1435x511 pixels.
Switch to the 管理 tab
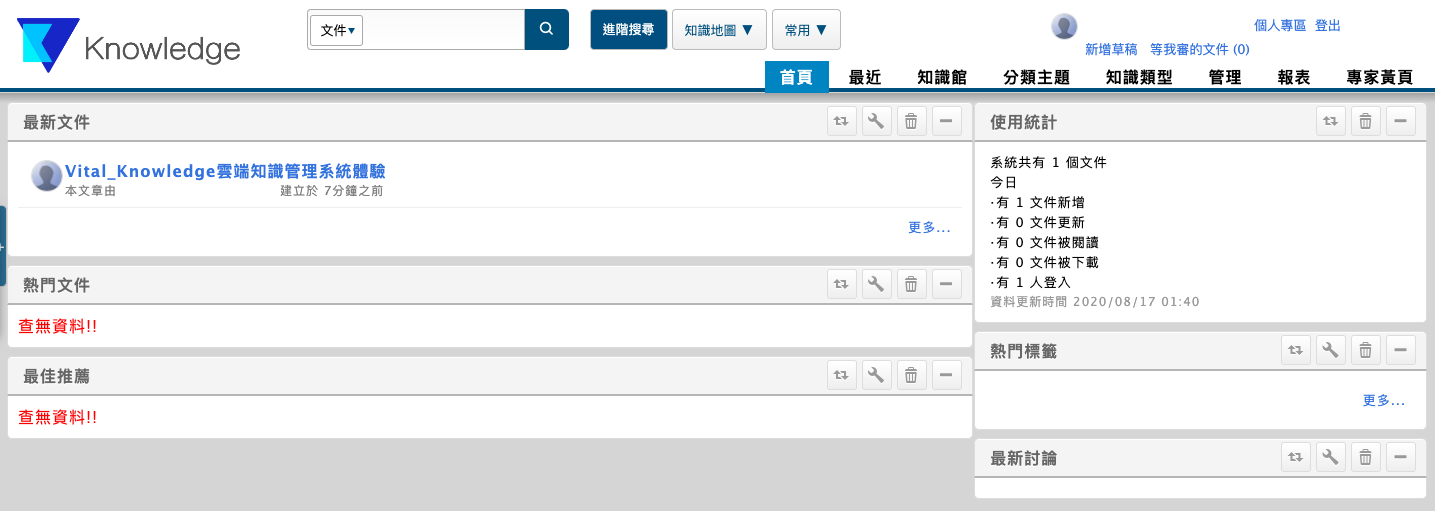[x=1225, y=77]
